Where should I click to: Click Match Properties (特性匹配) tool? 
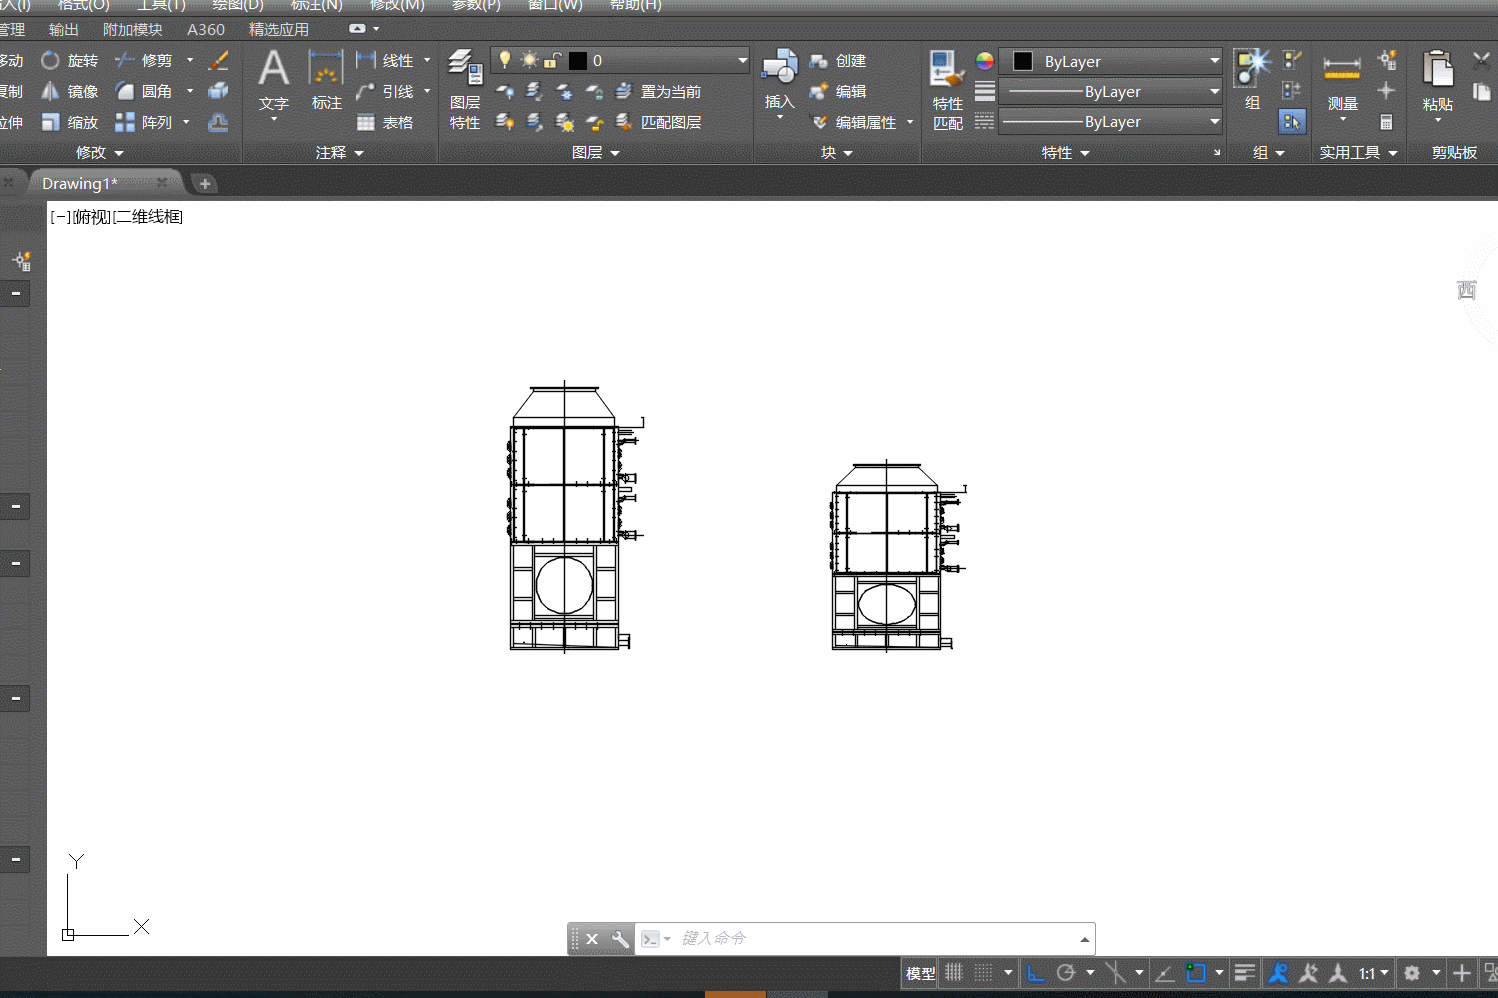pos(947,90)
